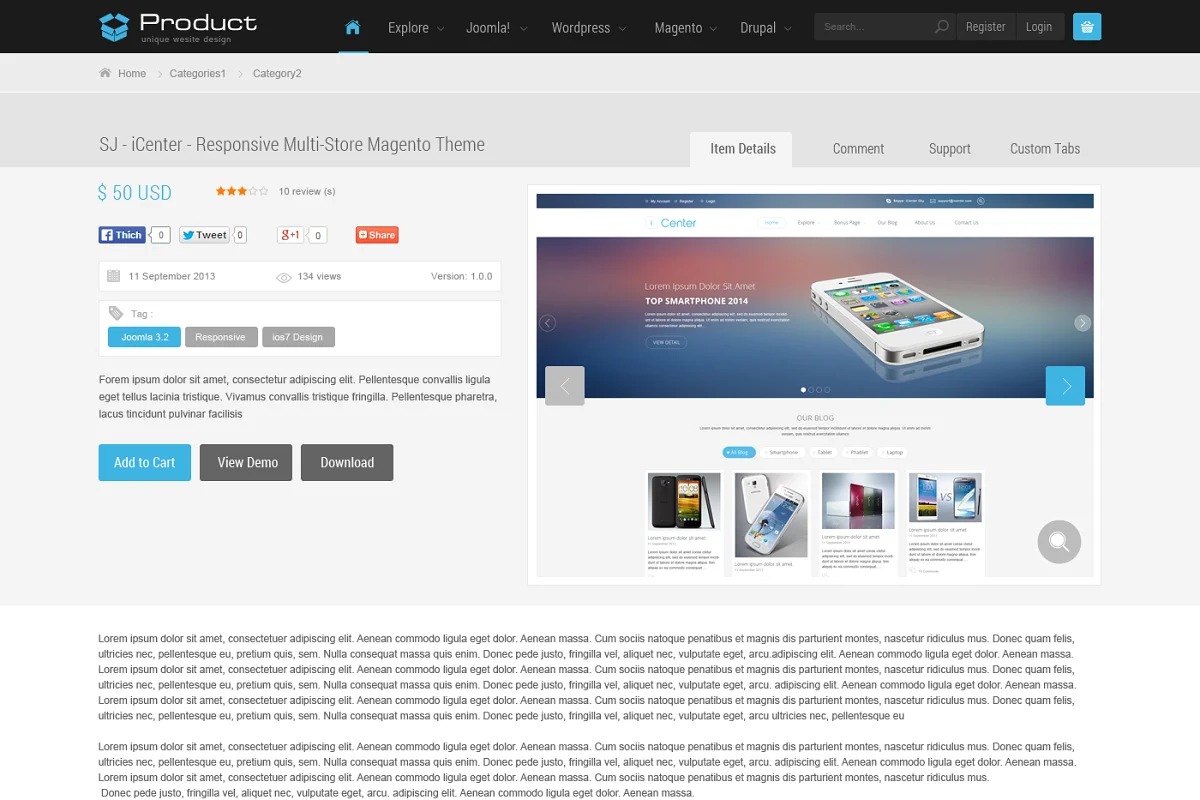Image resolution: width=1200 pixels, height=800 pixels.
Task: Click the large zoom magnifier on preview image
Action: point(1059,542)
